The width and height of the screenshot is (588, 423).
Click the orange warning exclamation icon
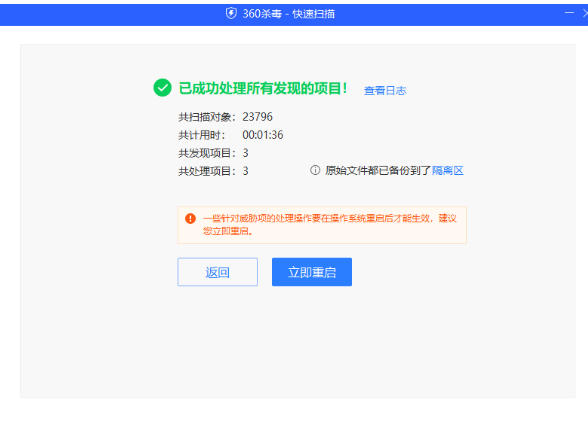pyautogui.click(x=190, y=218)
